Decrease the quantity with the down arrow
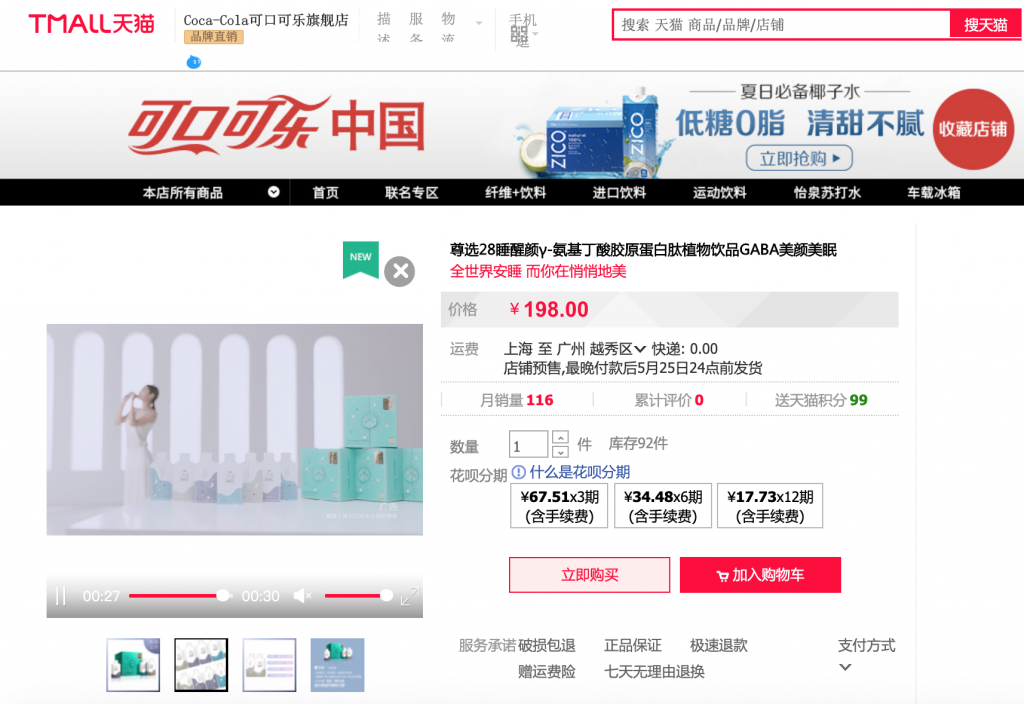This screenshot has width=1024, height=704. click(x=560, y=451)
